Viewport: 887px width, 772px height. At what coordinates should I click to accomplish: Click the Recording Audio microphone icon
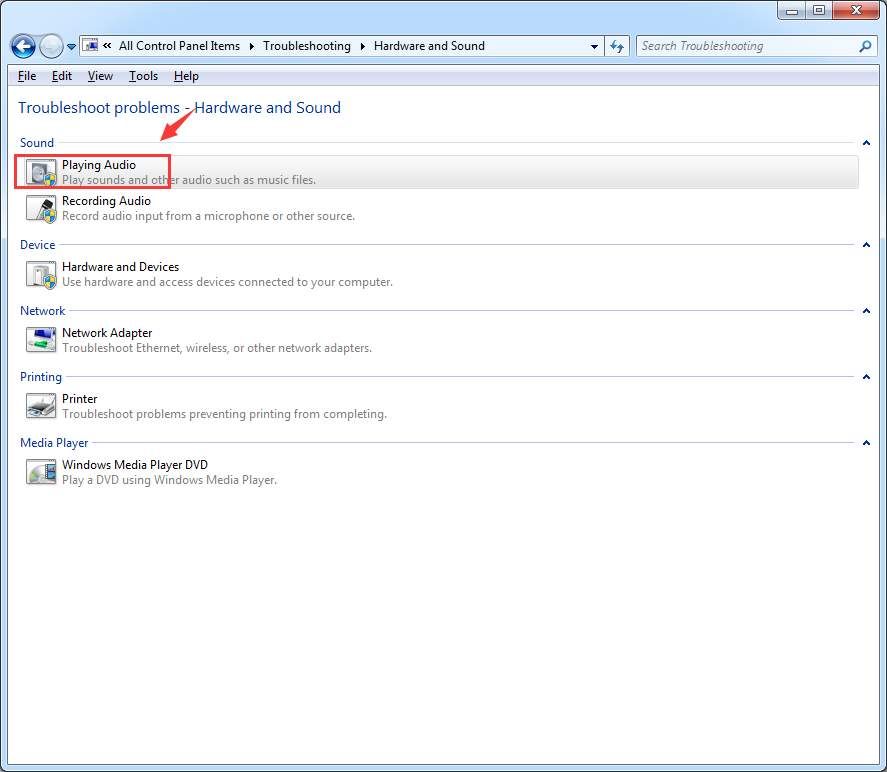pos(41,208)
